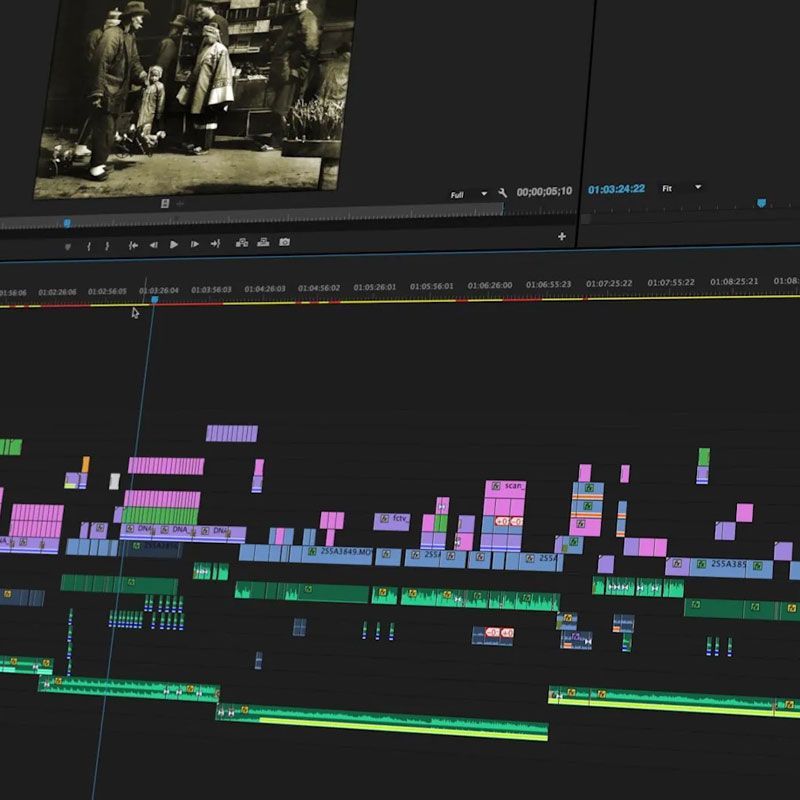This screenshot has height=800, width=800.
Task: Click the Mark Out bracket button
Action: [x=107, y=246]
